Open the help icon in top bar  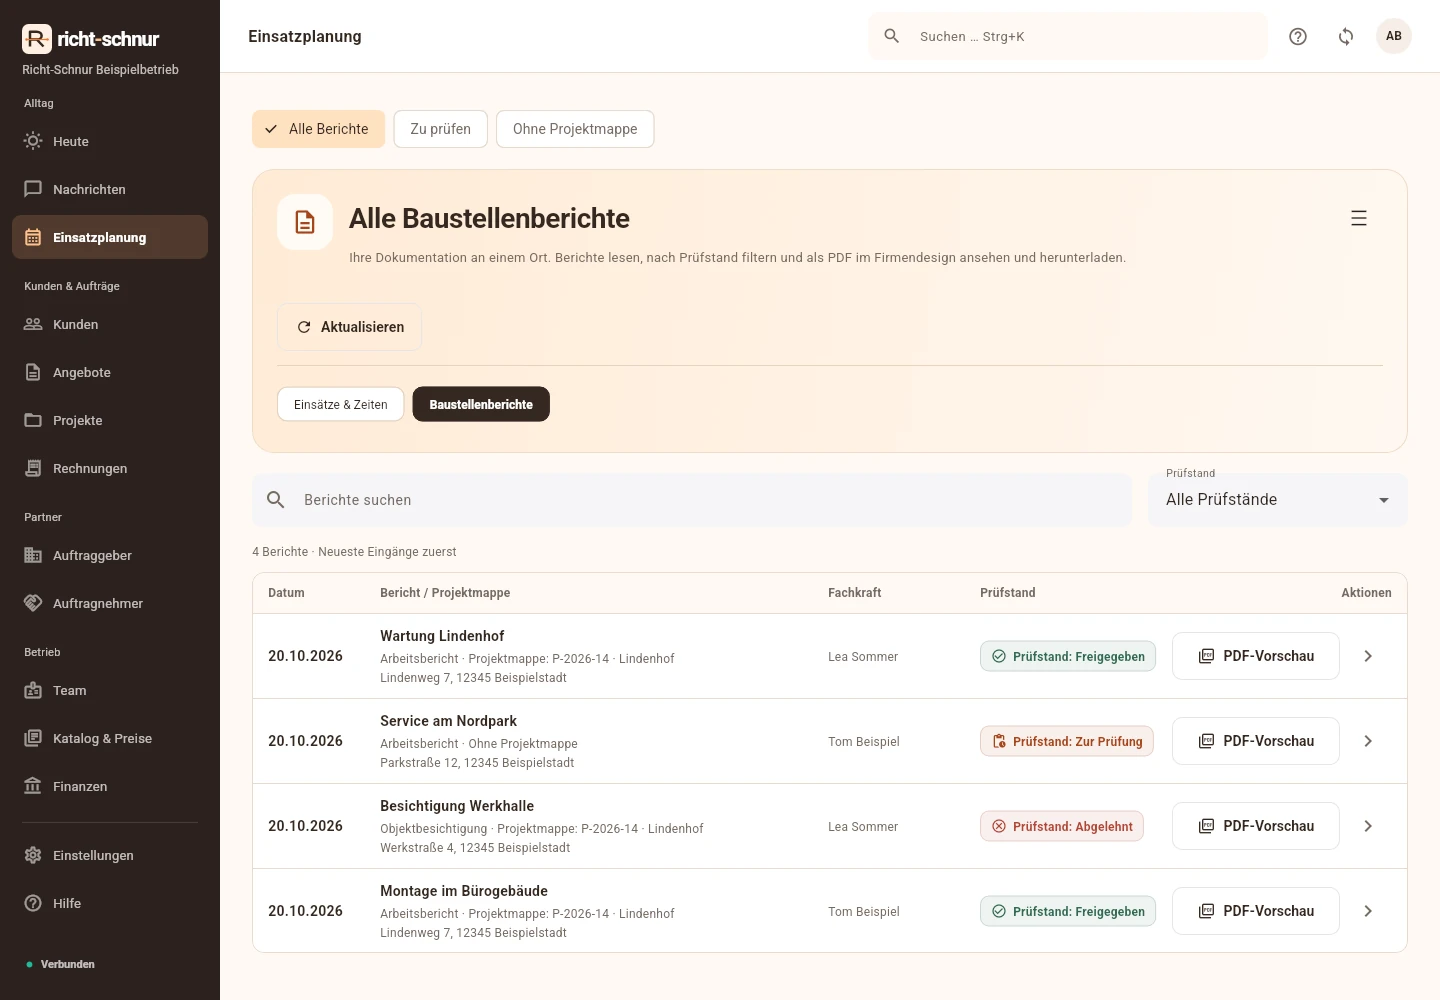(1298, 36)
